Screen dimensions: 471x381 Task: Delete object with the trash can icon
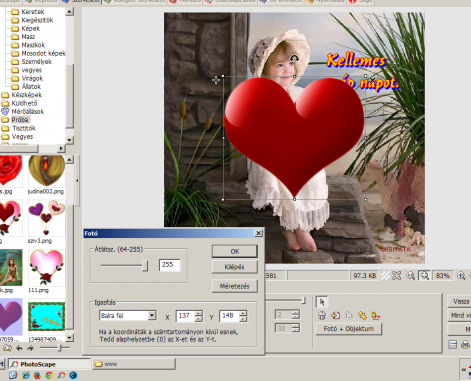322,315
